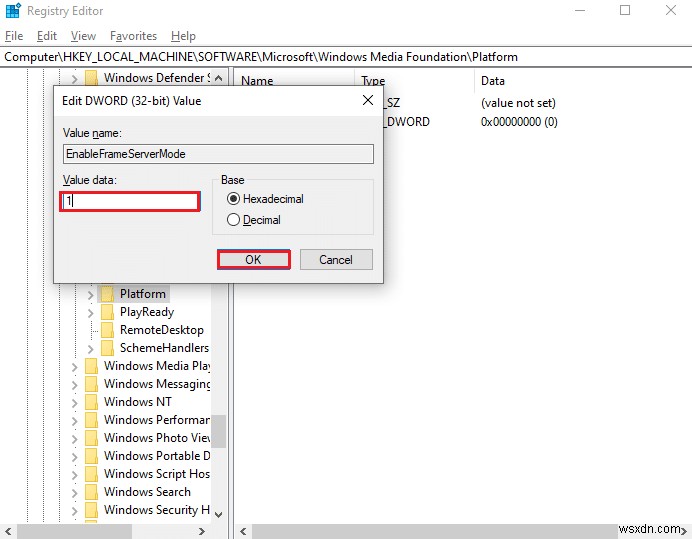Click the Windows Security Health folder icon
This screenshot has width=692, height=539.
[91, 510]
